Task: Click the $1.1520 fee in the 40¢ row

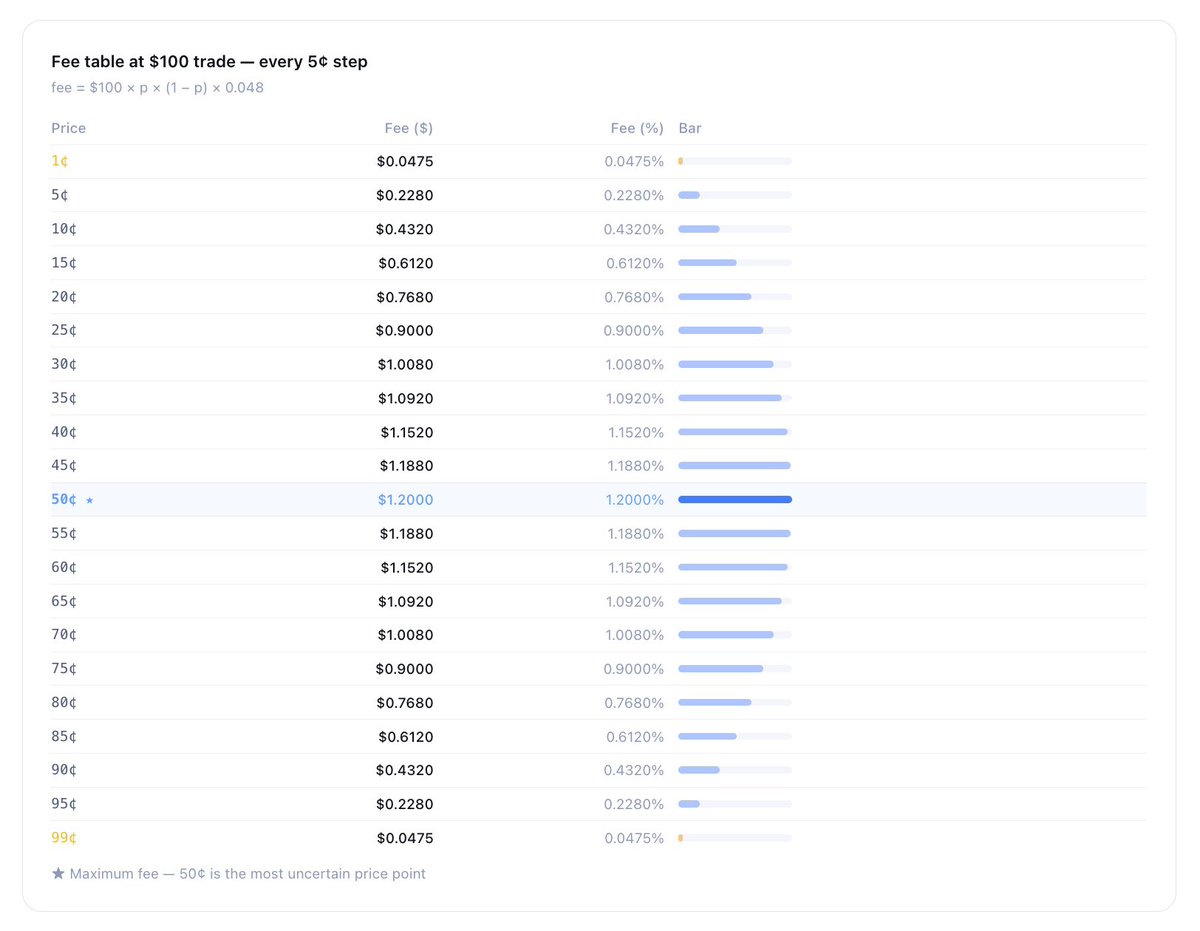Action: point(407,432)
